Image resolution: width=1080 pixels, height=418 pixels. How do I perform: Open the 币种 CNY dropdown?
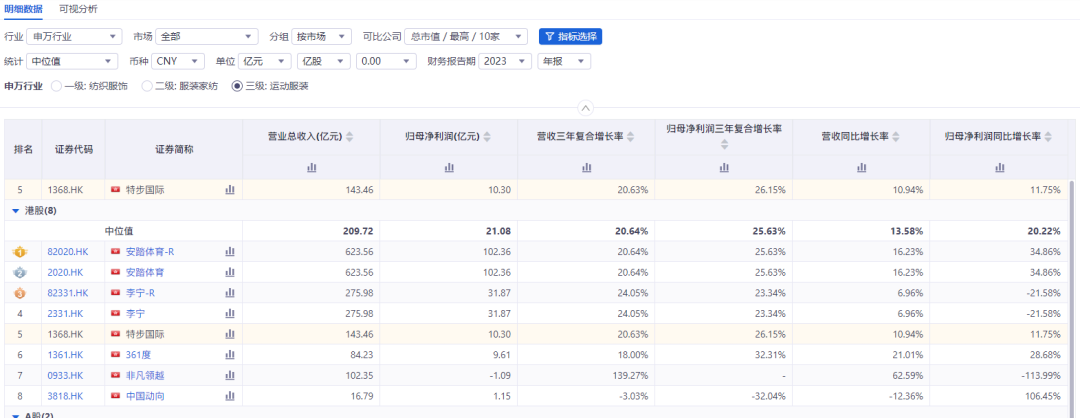tap(178, 61)
